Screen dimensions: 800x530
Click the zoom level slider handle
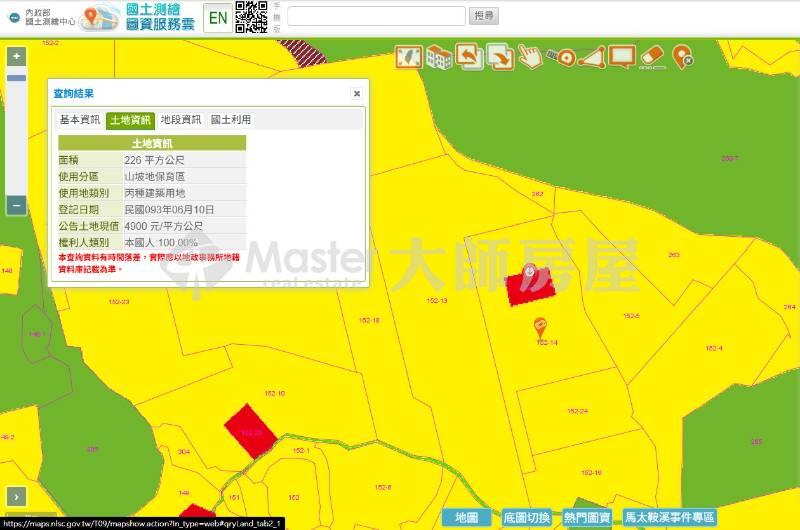coord(16,78)
